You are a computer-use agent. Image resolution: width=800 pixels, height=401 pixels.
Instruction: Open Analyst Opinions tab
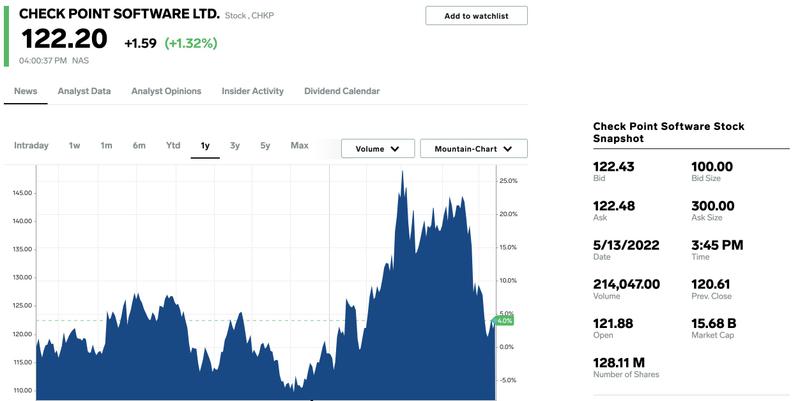coord(166,91)
